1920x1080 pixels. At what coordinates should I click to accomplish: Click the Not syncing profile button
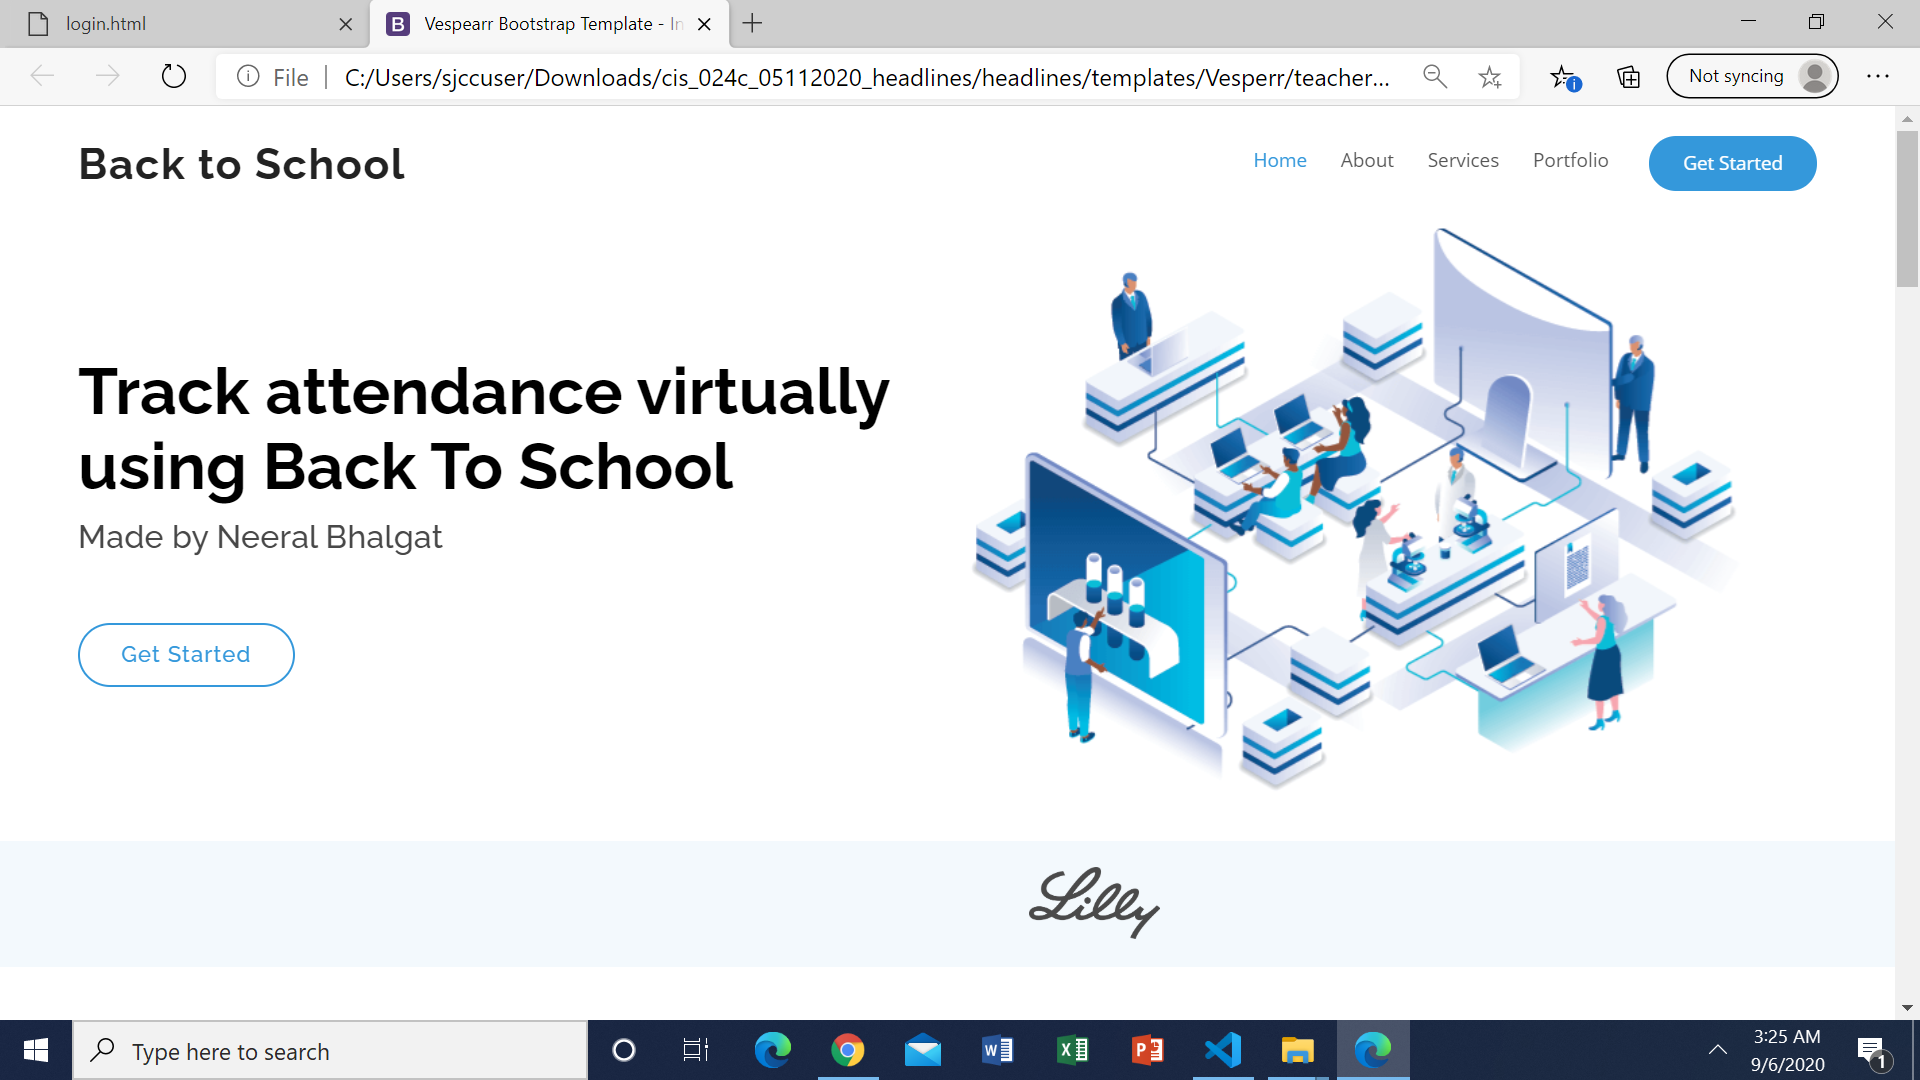pyautogui.click(x=1752, y=76)
